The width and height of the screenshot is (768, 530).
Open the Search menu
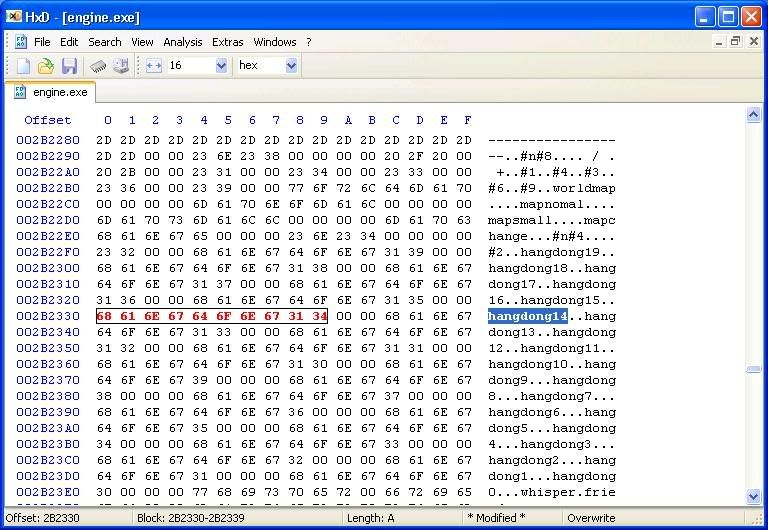point(104,42)
